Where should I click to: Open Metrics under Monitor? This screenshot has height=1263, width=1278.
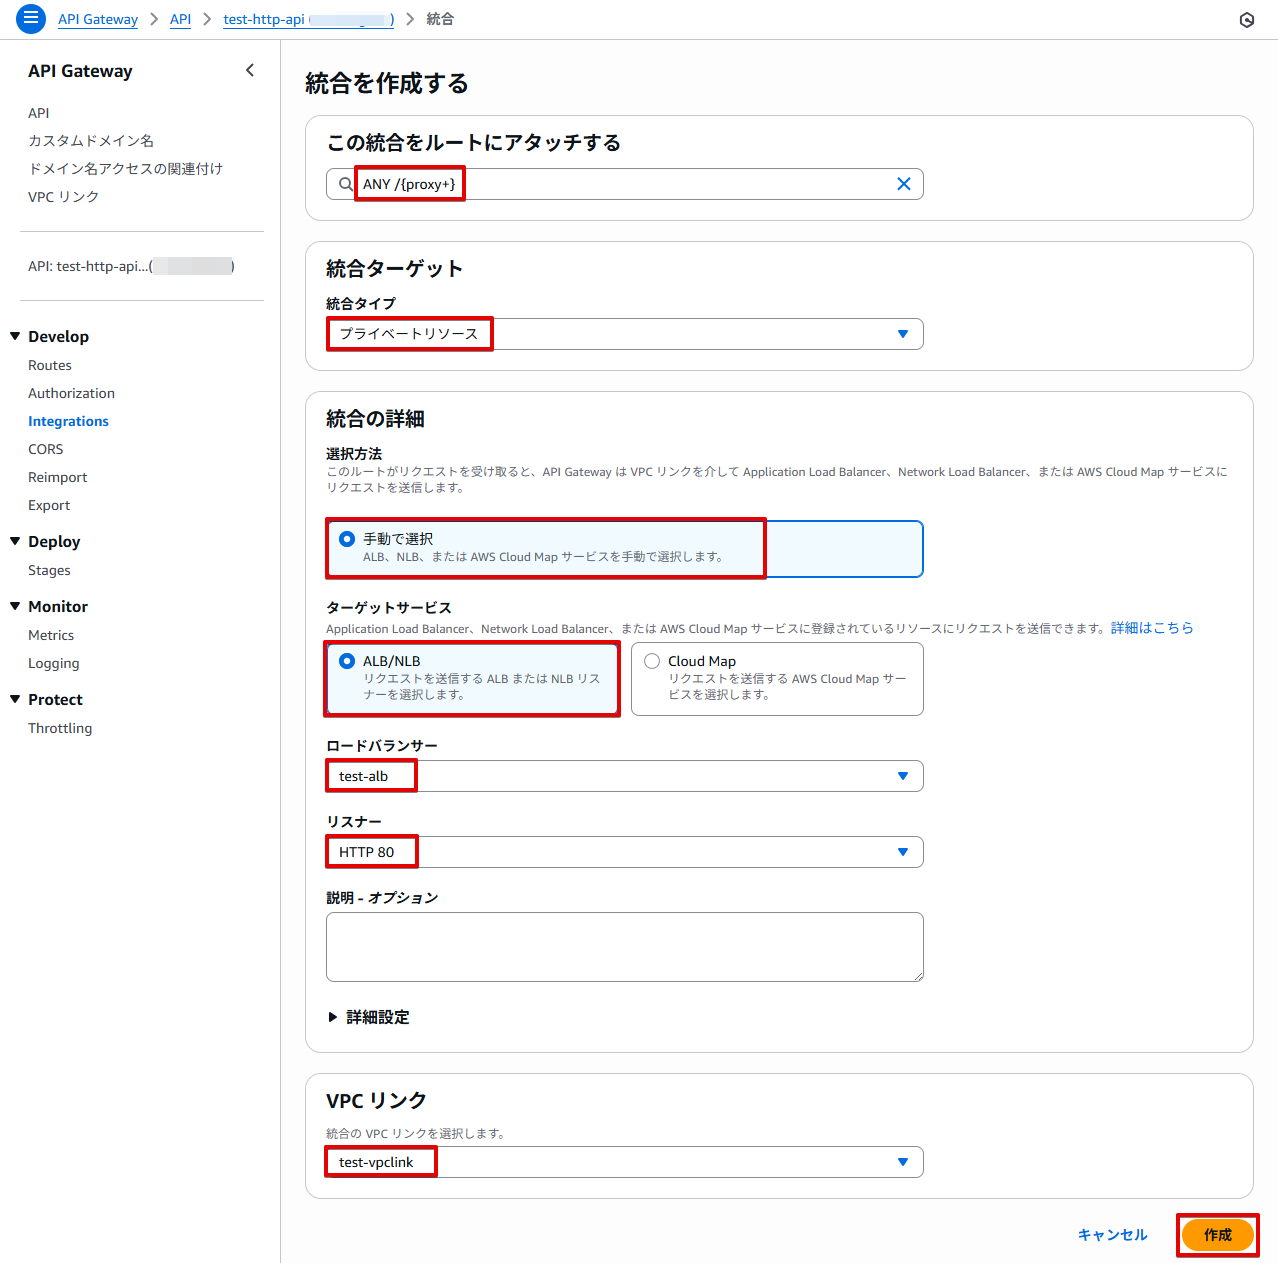pos(51,635)
